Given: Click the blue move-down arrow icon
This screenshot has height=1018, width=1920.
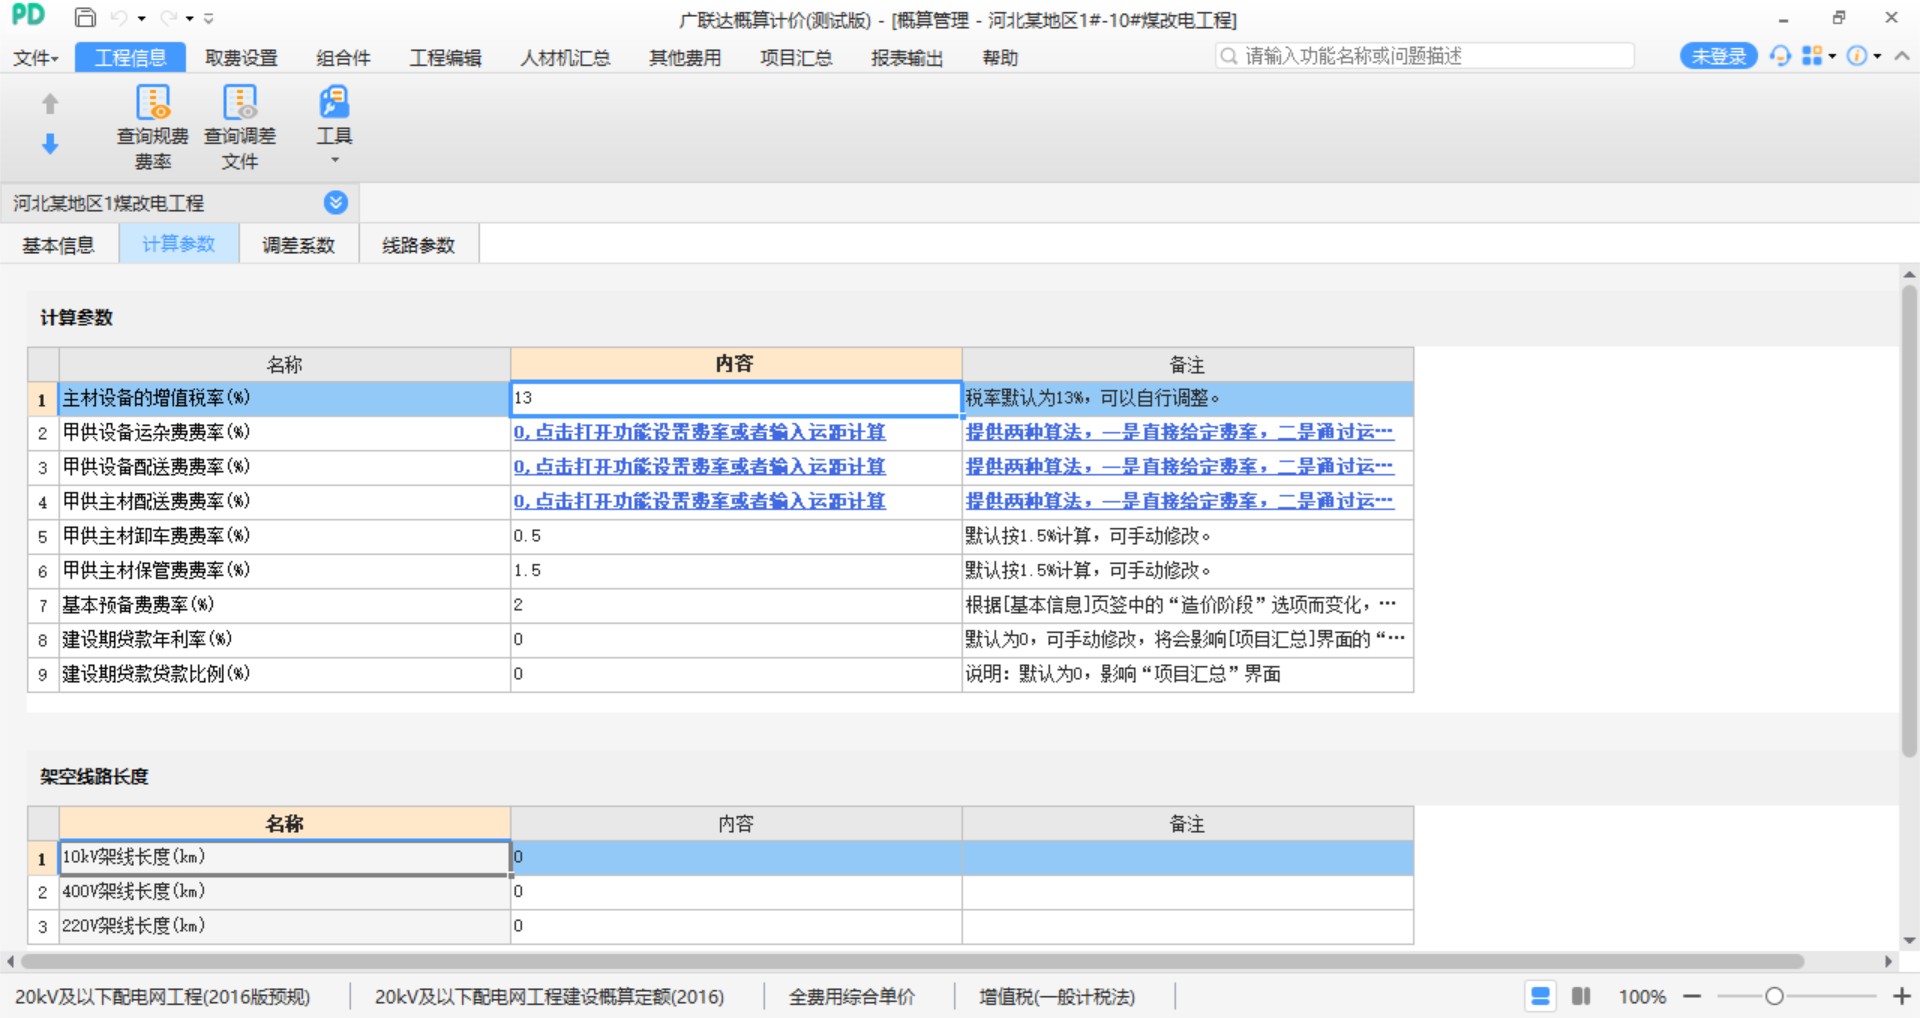Looking at the screenshot, I should (x=50, y=145).
